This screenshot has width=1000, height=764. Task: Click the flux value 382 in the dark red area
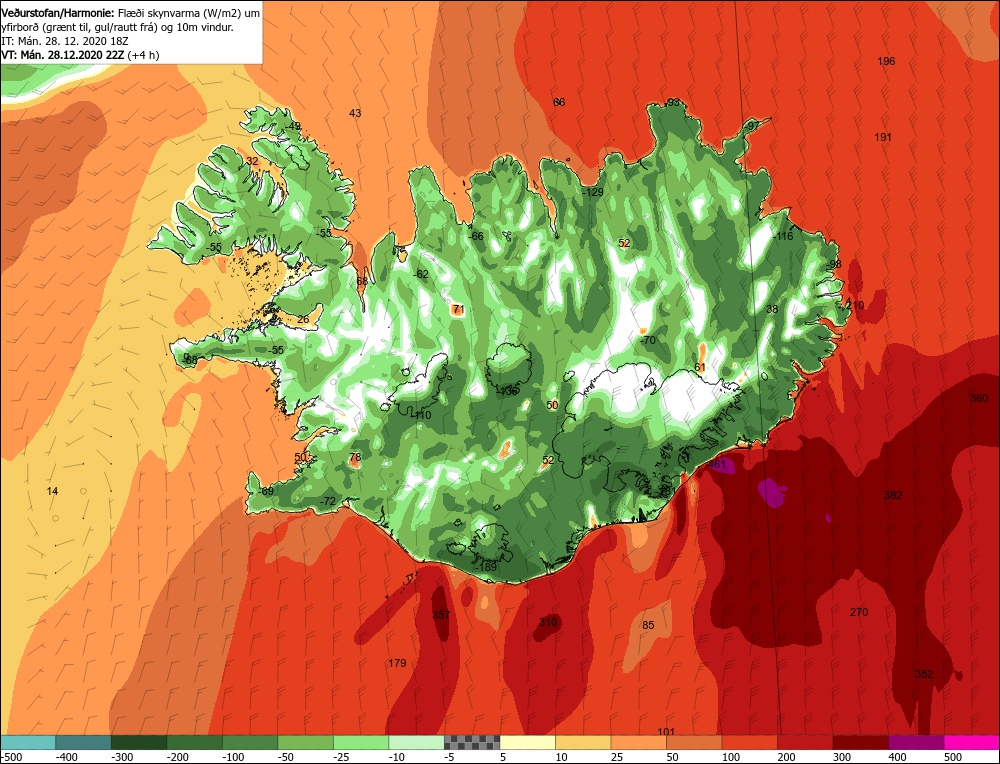(893, 495)
